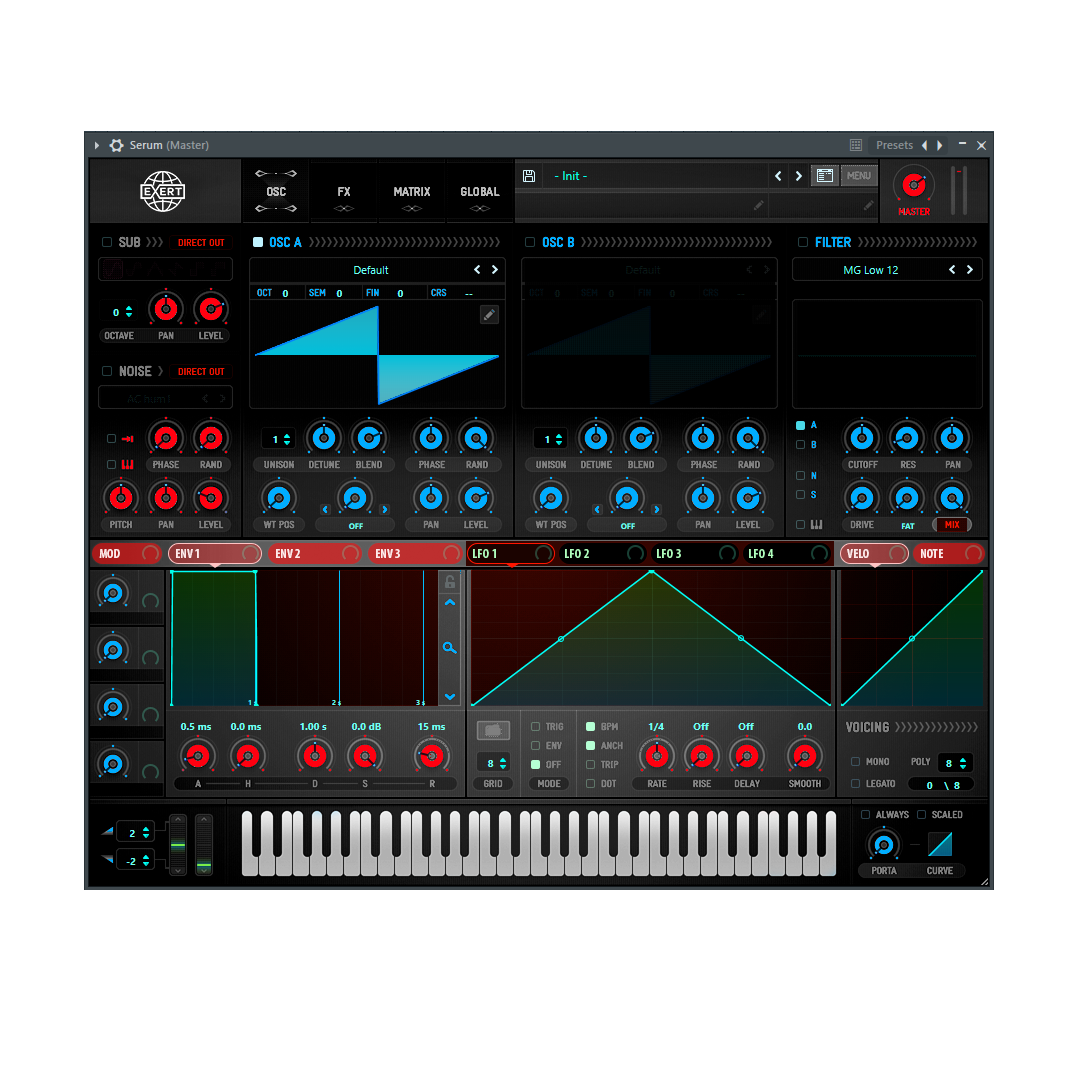Select next preset arrow beside Init
This screenshot has height=1080, width=1080.
pos(798,176)
